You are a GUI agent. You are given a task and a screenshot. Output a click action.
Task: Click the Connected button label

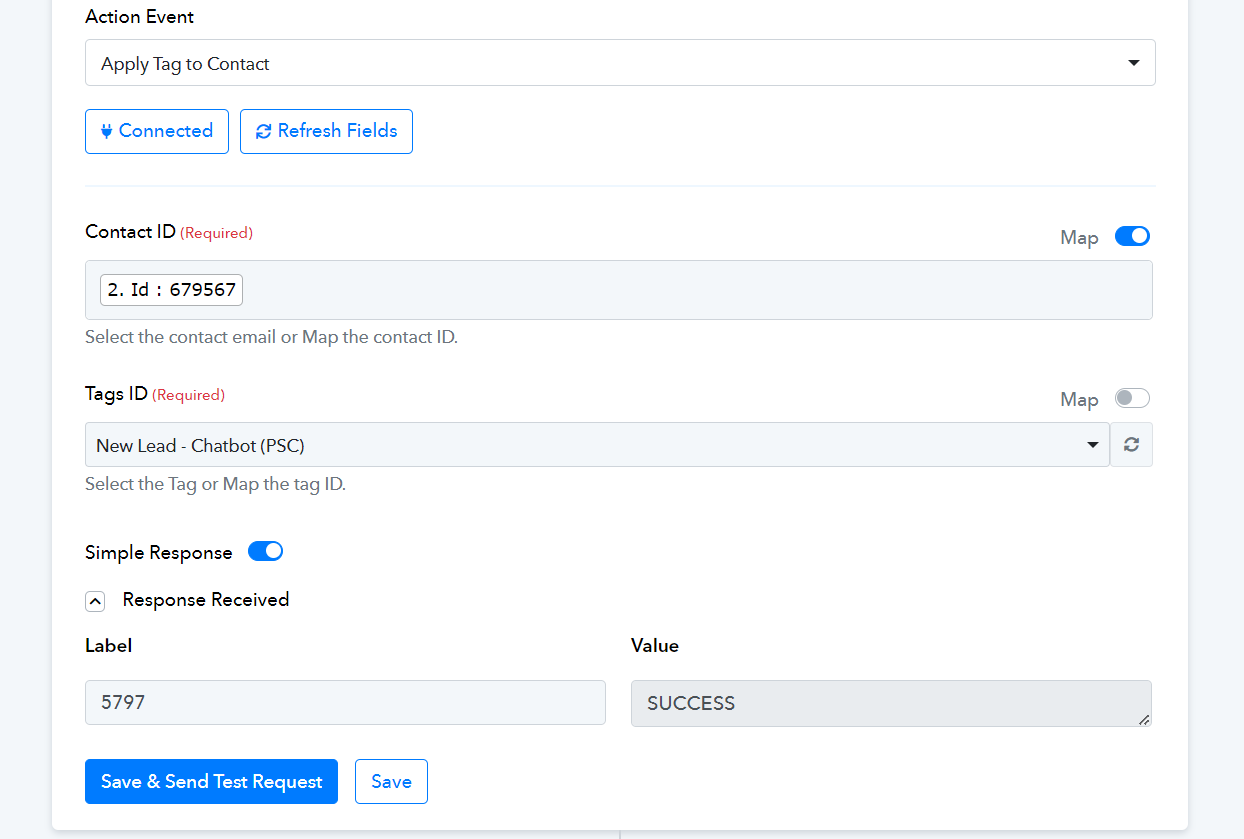click(x=166, y=131)
